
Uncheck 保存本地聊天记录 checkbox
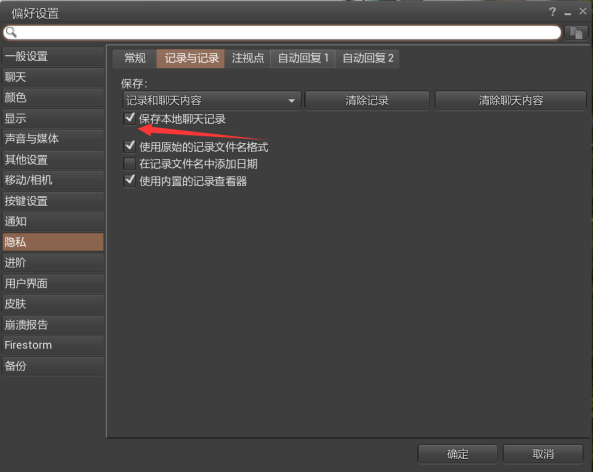point(130,119)
